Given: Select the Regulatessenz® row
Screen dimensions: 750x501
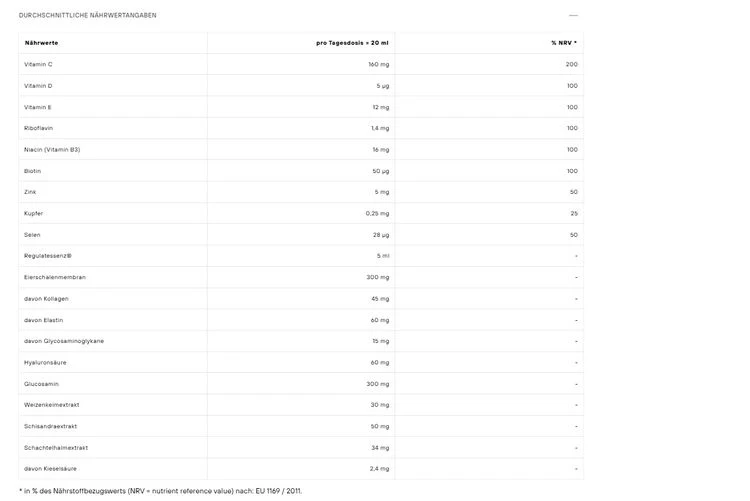Looking at the screenshot, I should [301, 256].
